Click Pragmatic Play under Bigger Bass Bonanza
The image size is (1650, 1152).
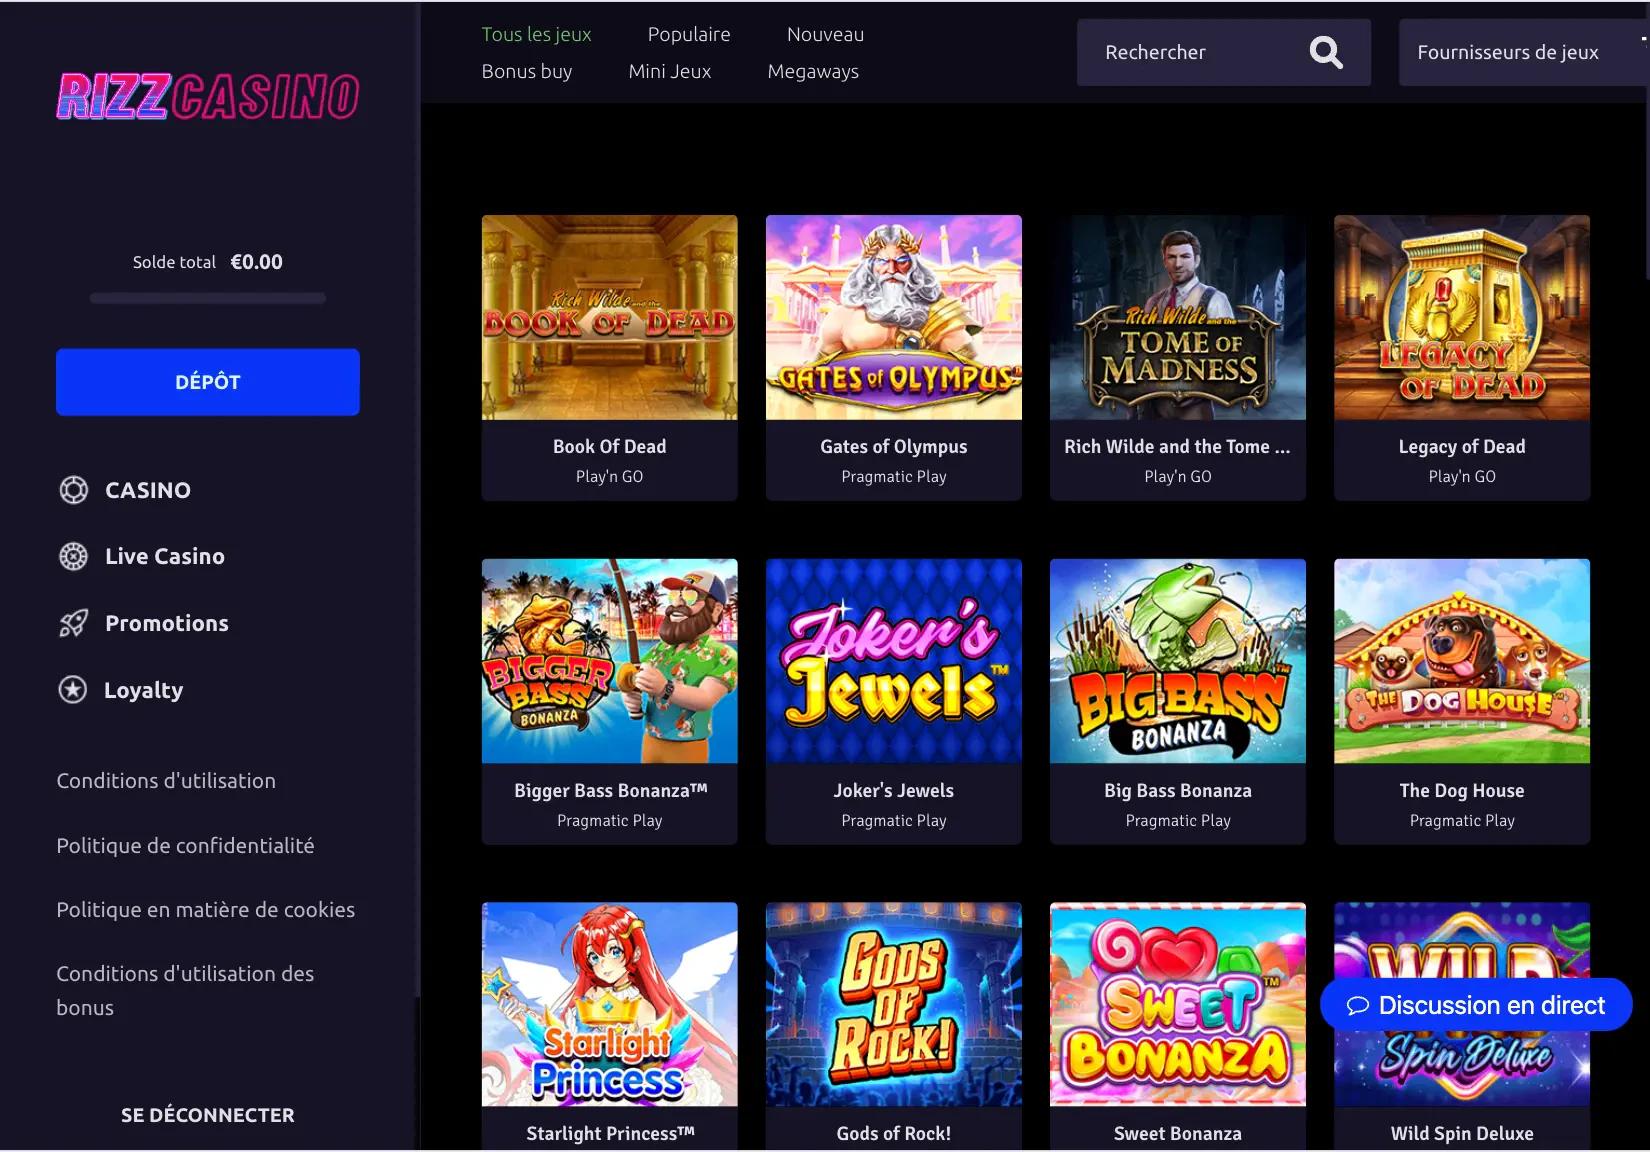[610, 821]
